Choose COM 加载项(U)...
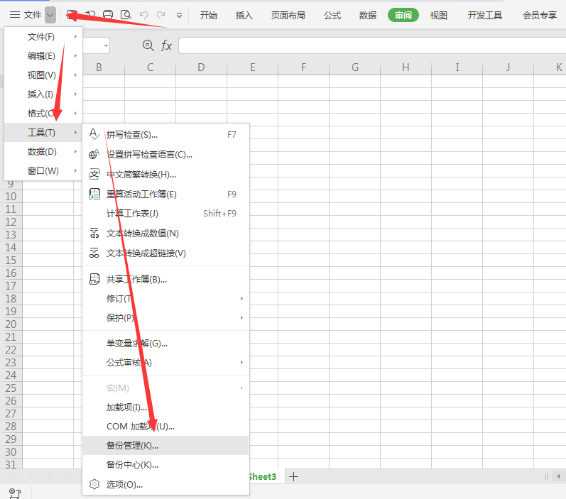566x499 pixels. (166, 426)
